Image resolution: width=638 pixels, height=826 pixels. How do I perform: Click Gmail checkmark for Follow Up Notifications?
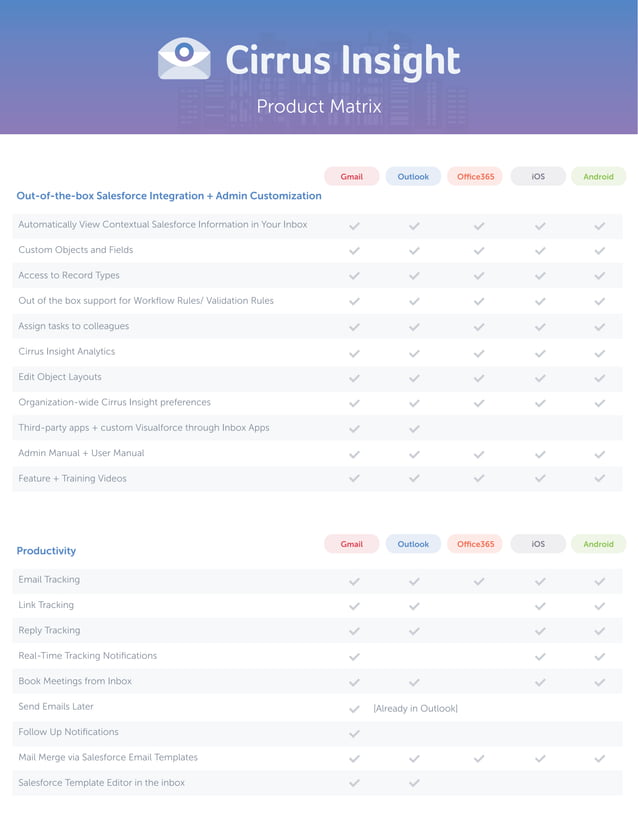354,733
